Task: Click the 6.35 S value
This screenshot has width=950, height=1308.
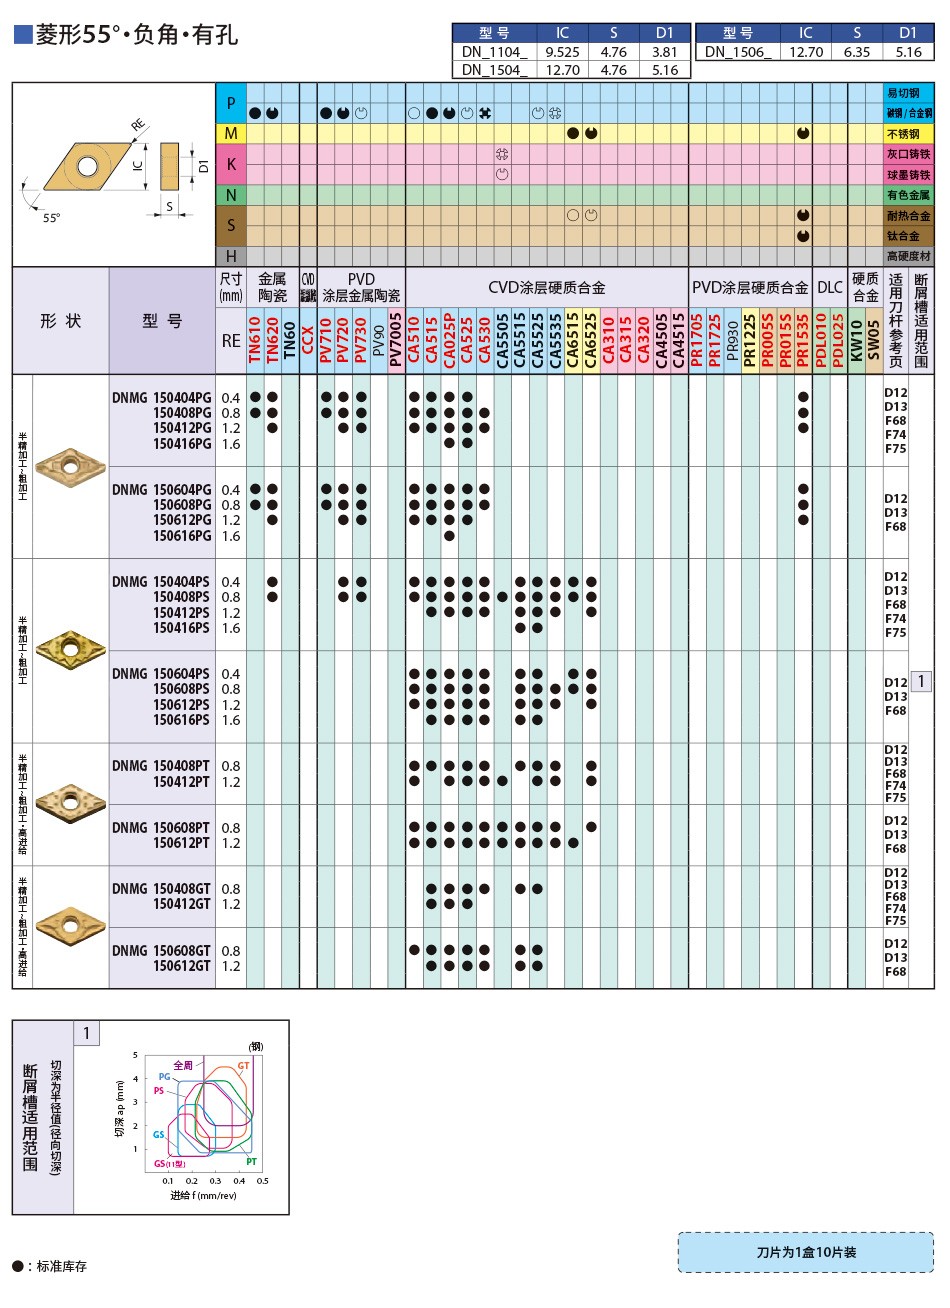Action: (x=856, y=51)
